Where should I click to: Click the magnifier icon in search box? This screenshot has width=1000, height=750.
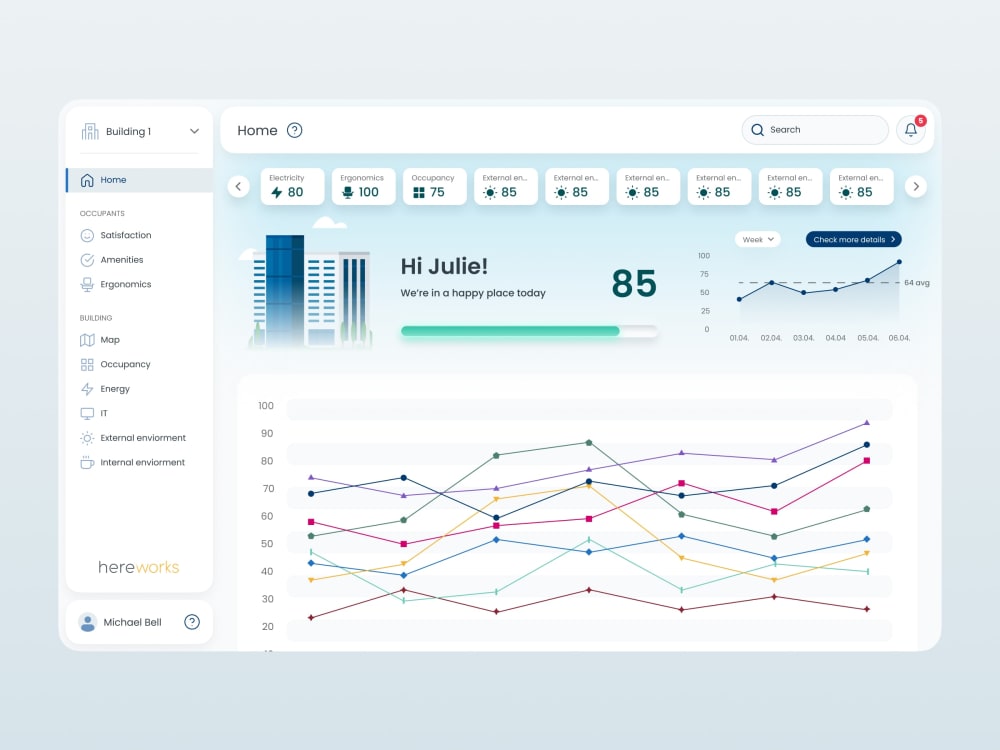coord(758,130)
